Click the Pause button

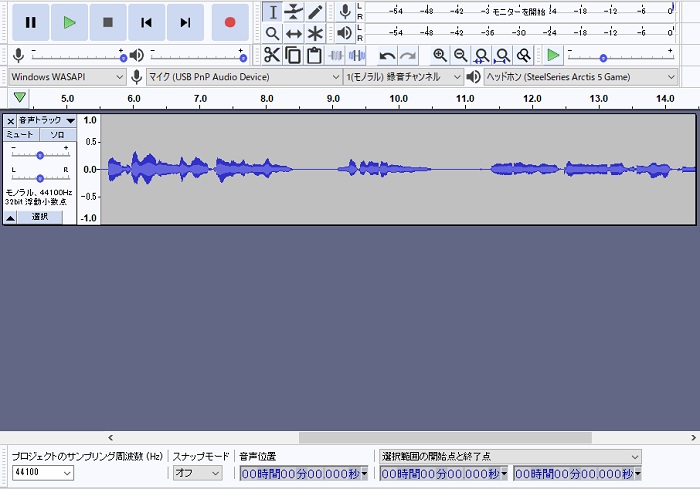(30, 22)
